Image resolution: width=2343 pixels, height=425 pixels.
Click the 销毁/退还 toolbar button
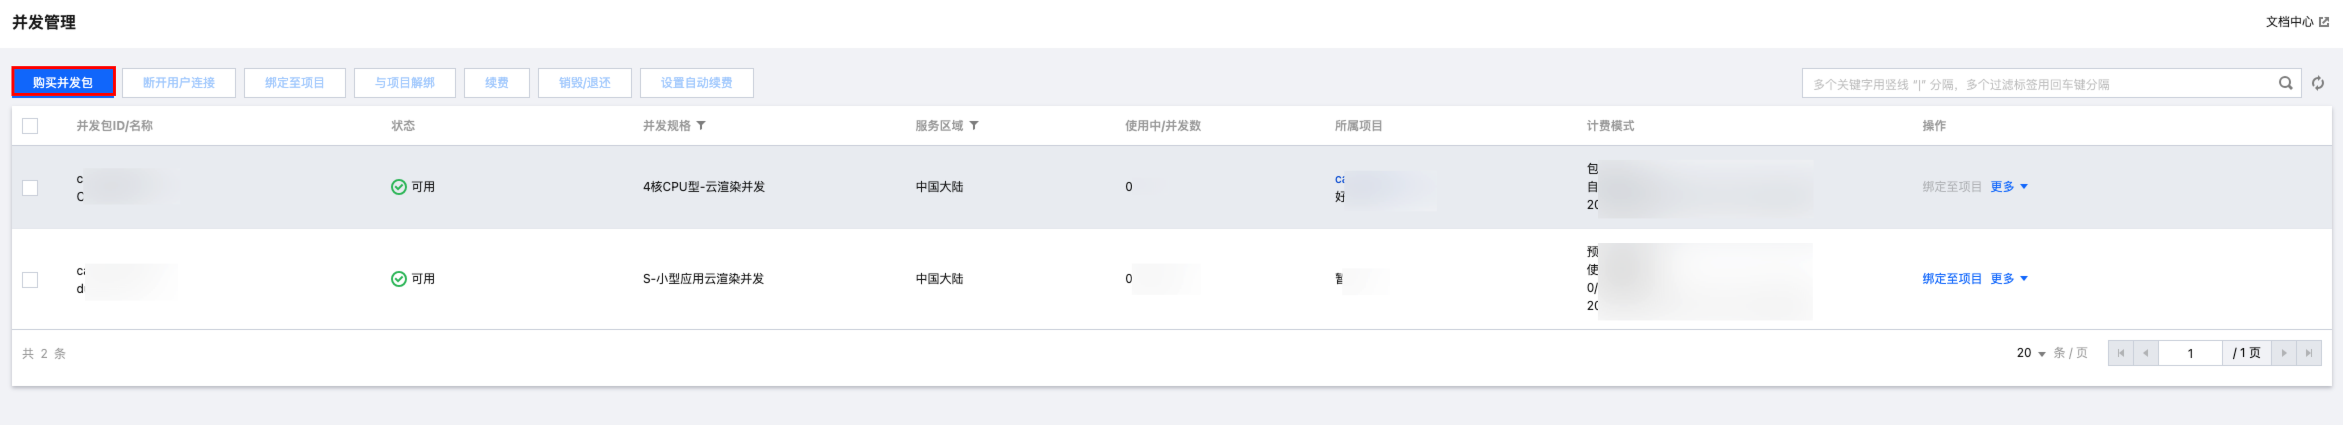click(x=585, y=83)
